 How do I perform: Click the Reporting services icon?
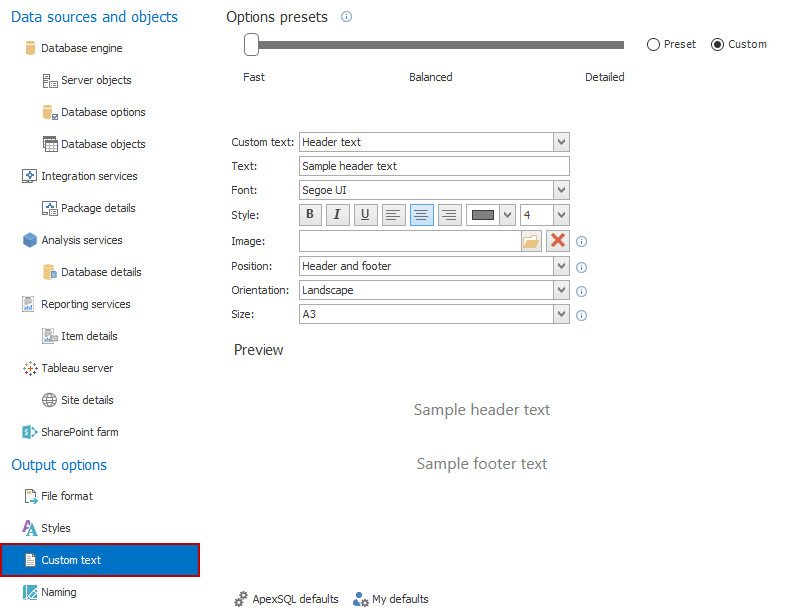pyautogui.click(x=28, y=304)
